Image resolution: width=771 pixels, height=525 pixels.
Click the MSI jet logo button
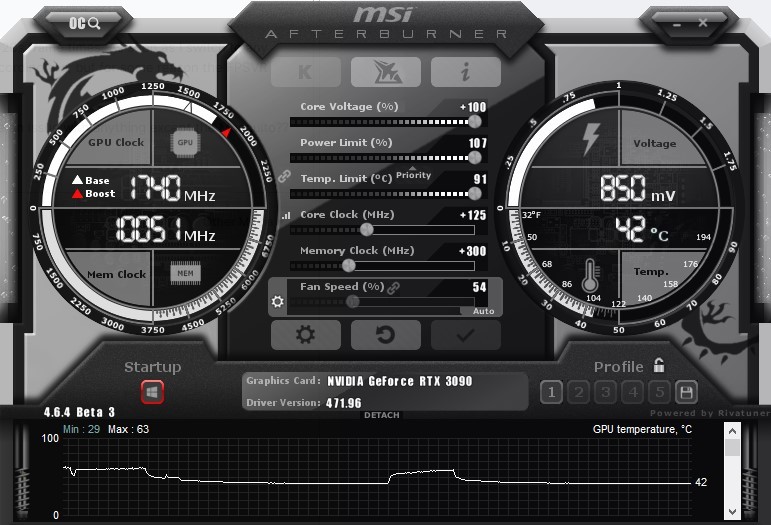pyautogui.click(x=386, y=72)
